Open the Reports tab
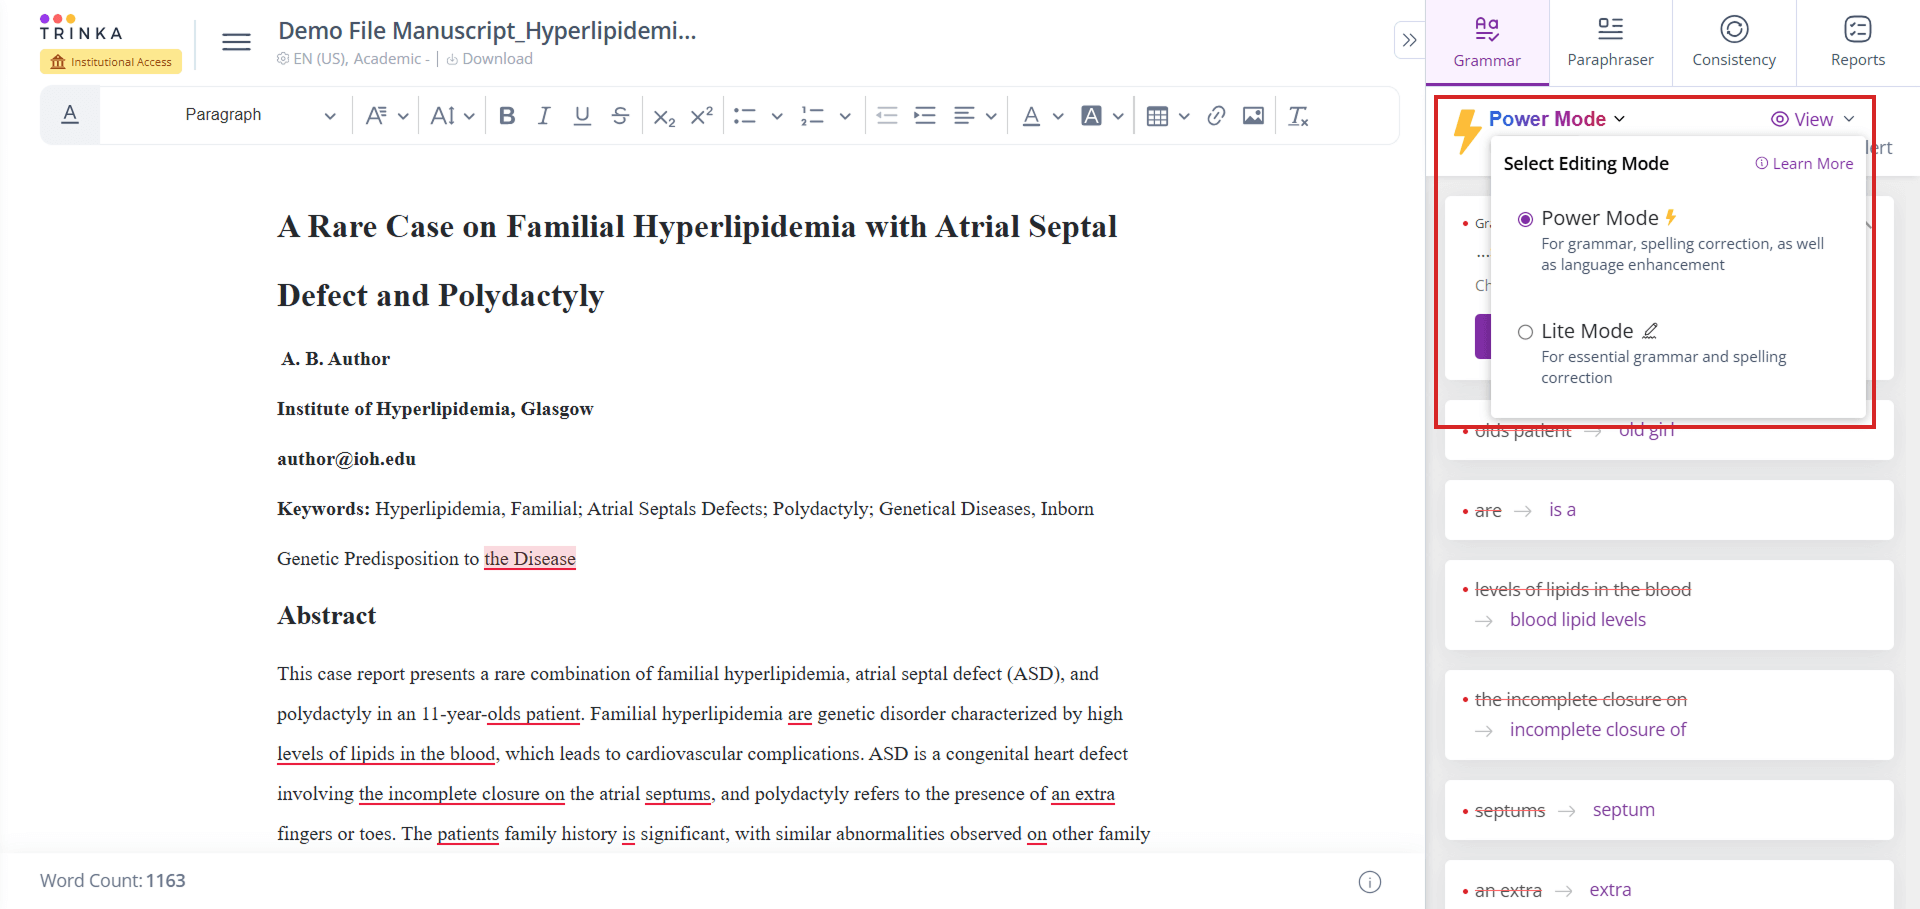1920x909 pixels. point(1858,42)
